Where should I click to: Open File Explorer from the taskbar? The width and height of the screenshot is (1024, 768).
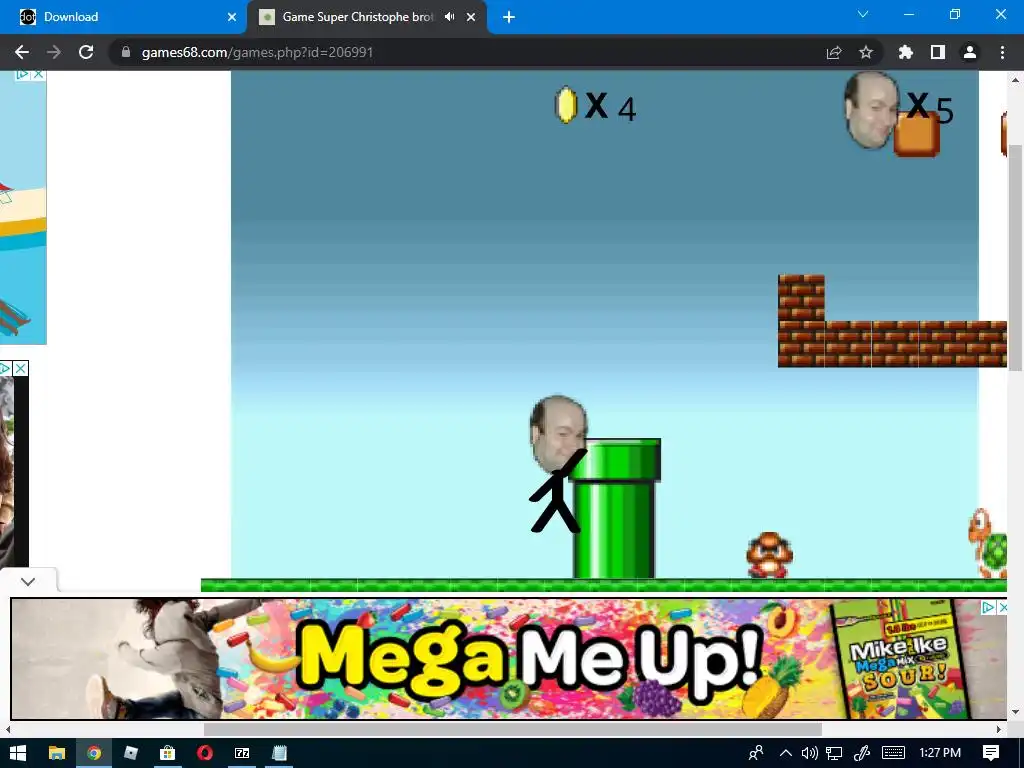(x=57, y=753)
